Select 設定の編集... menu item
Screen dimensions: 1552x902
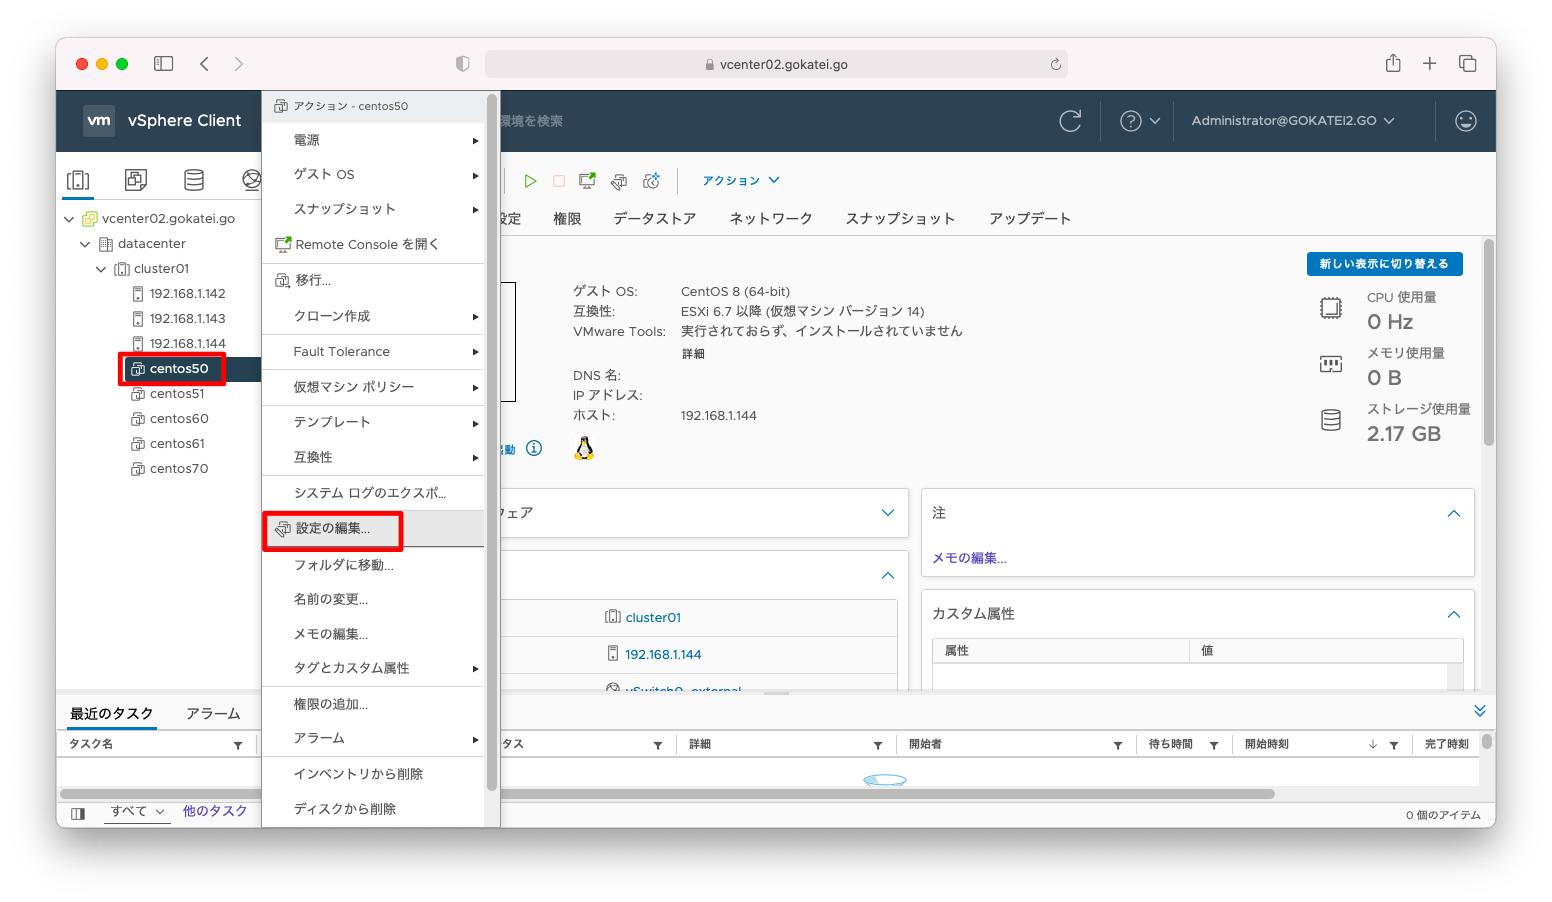tap(373, 528)
